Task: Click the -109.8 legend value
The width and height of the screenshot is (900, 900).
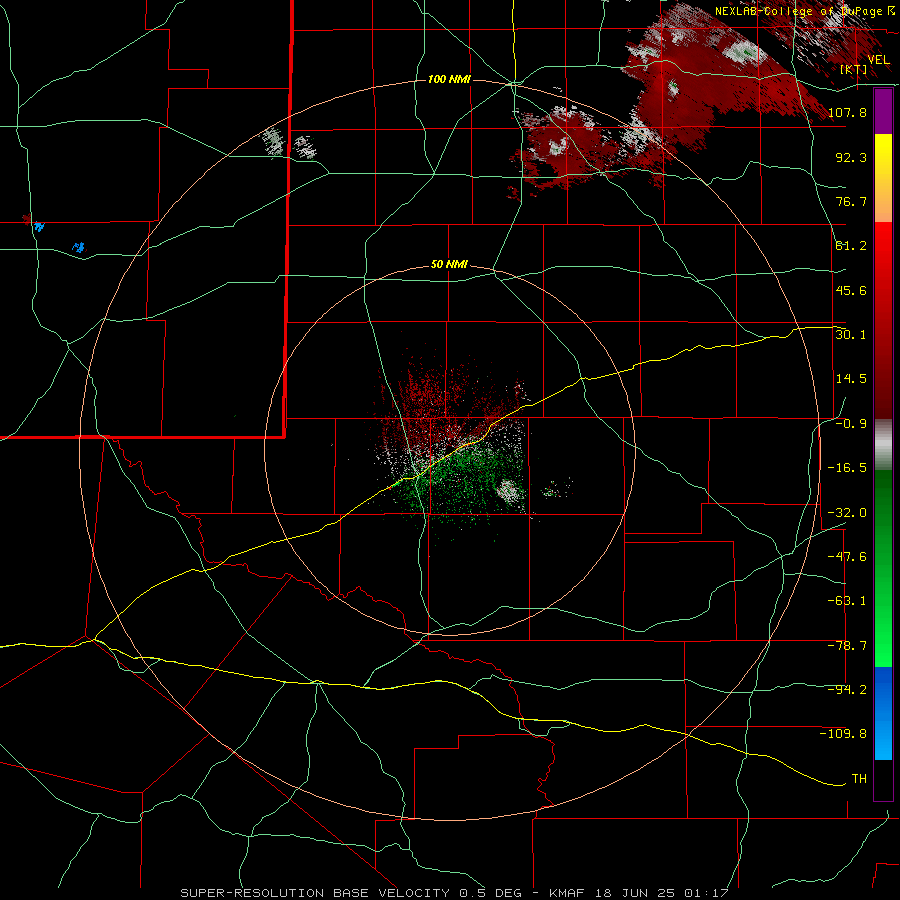Action: click(844, 734)
